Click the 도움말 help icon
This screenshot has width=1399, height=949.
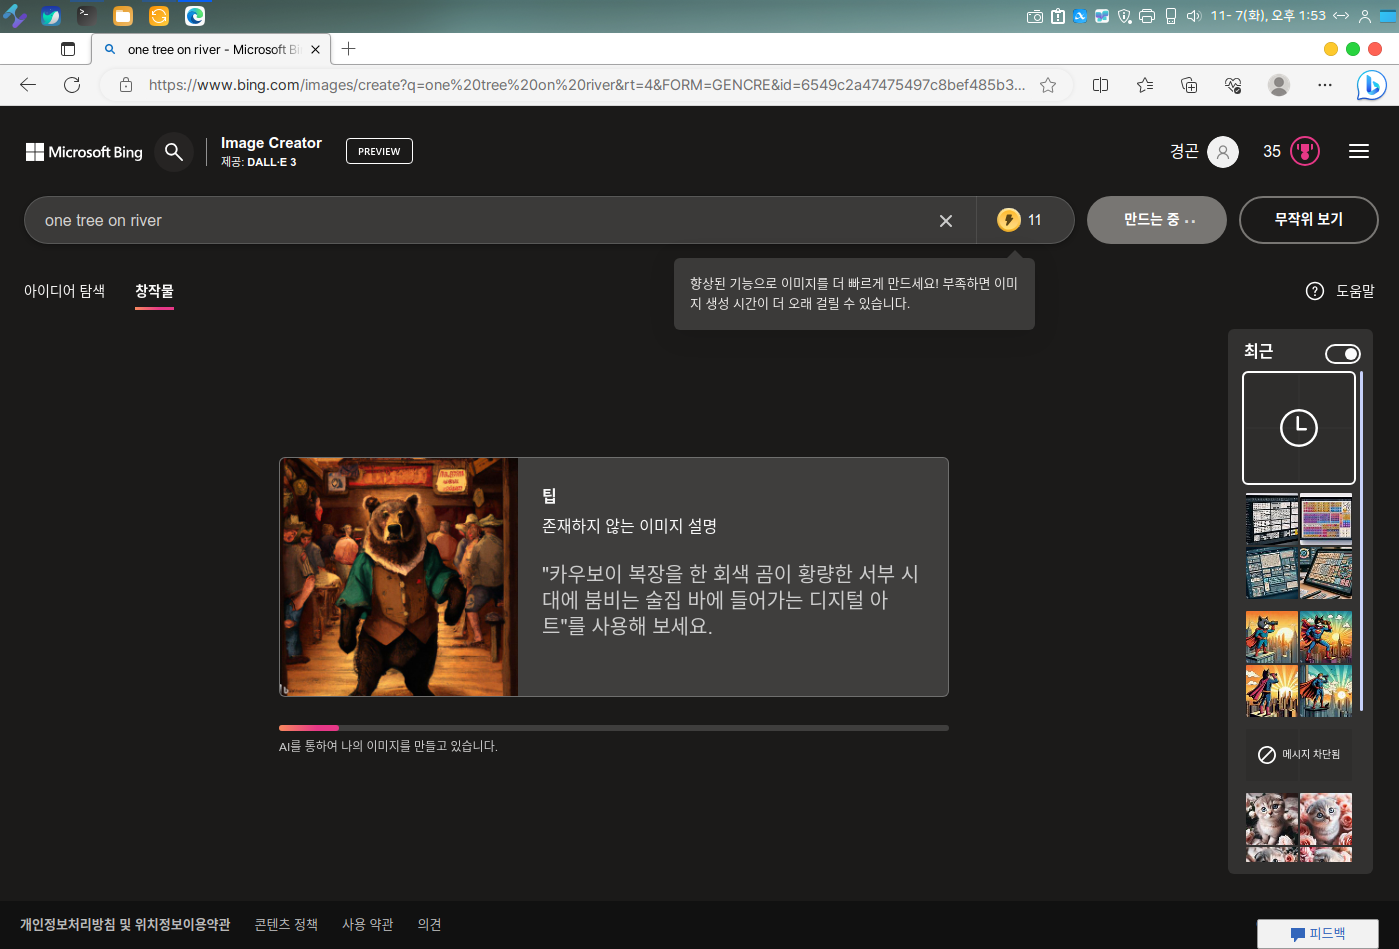coord(1315,291)
